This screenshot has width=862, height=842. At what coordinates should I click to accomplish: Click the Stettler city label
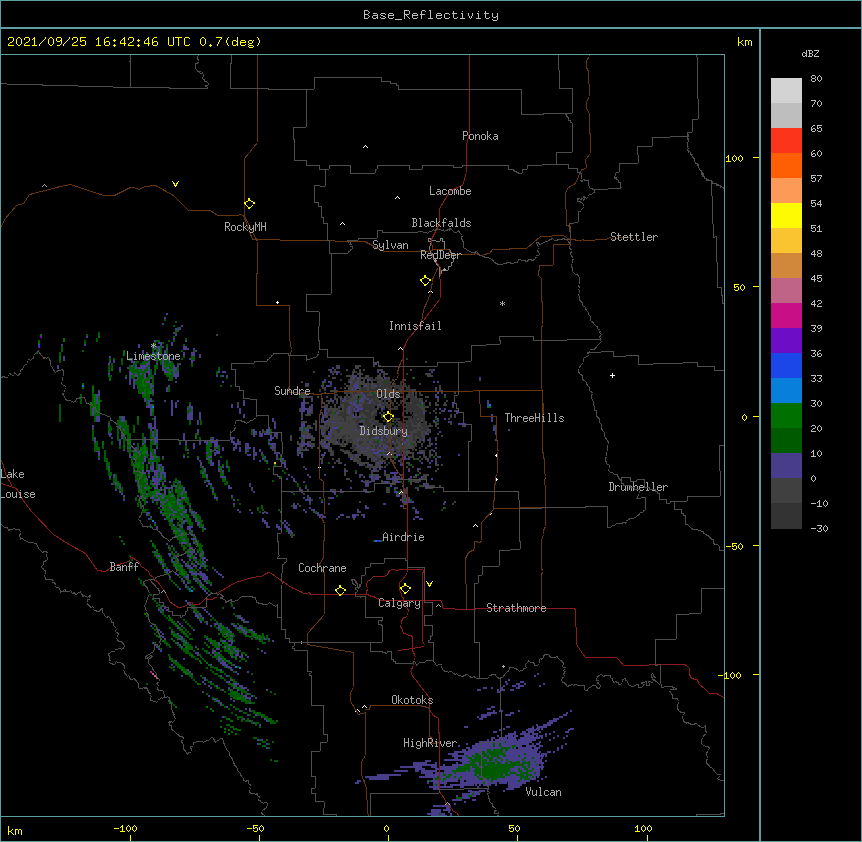click(x=634, y=237)
